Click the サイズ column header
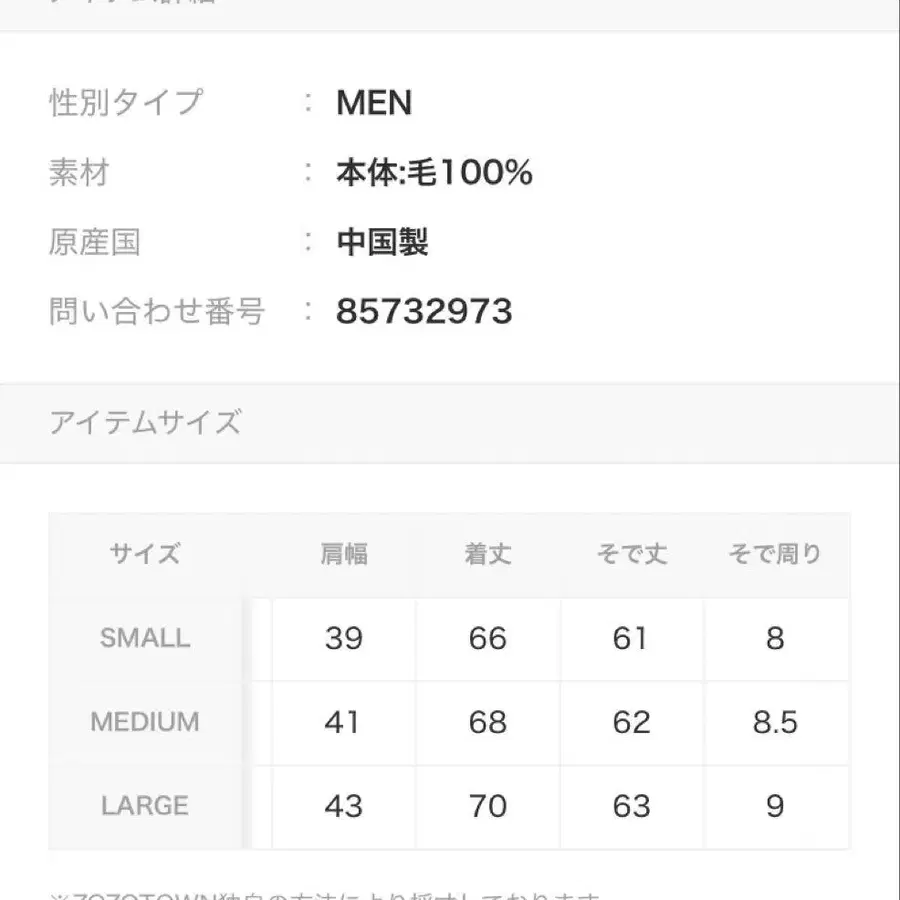Viewport: 900px width, 900px height. click(x=145, y=554)
